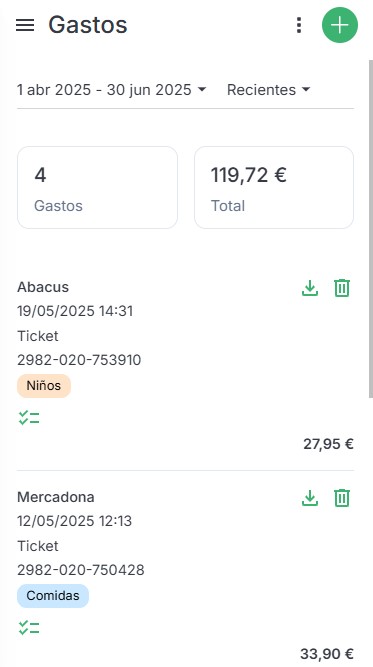The height and width of the screenshot is (667, 373).
Task: Click the 119,72 € Total card
Action: click(x=274, y=188)
